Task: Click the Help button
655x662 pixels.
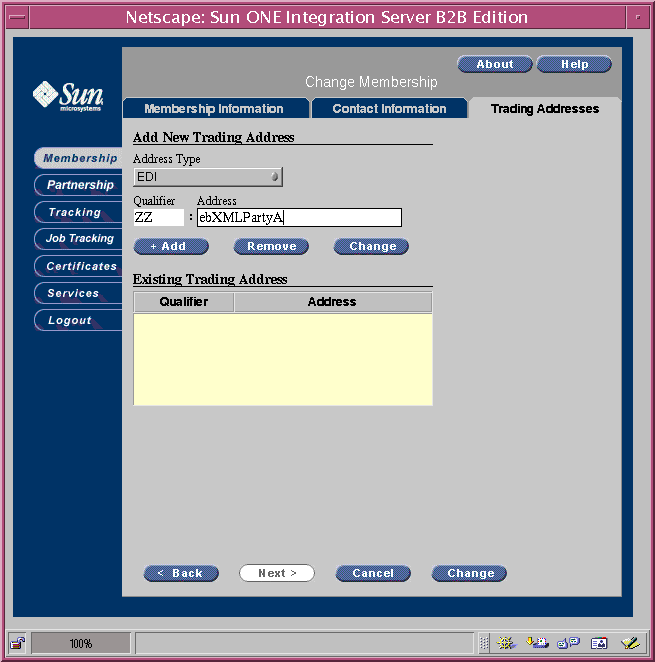Action: [x=574, y=64]
